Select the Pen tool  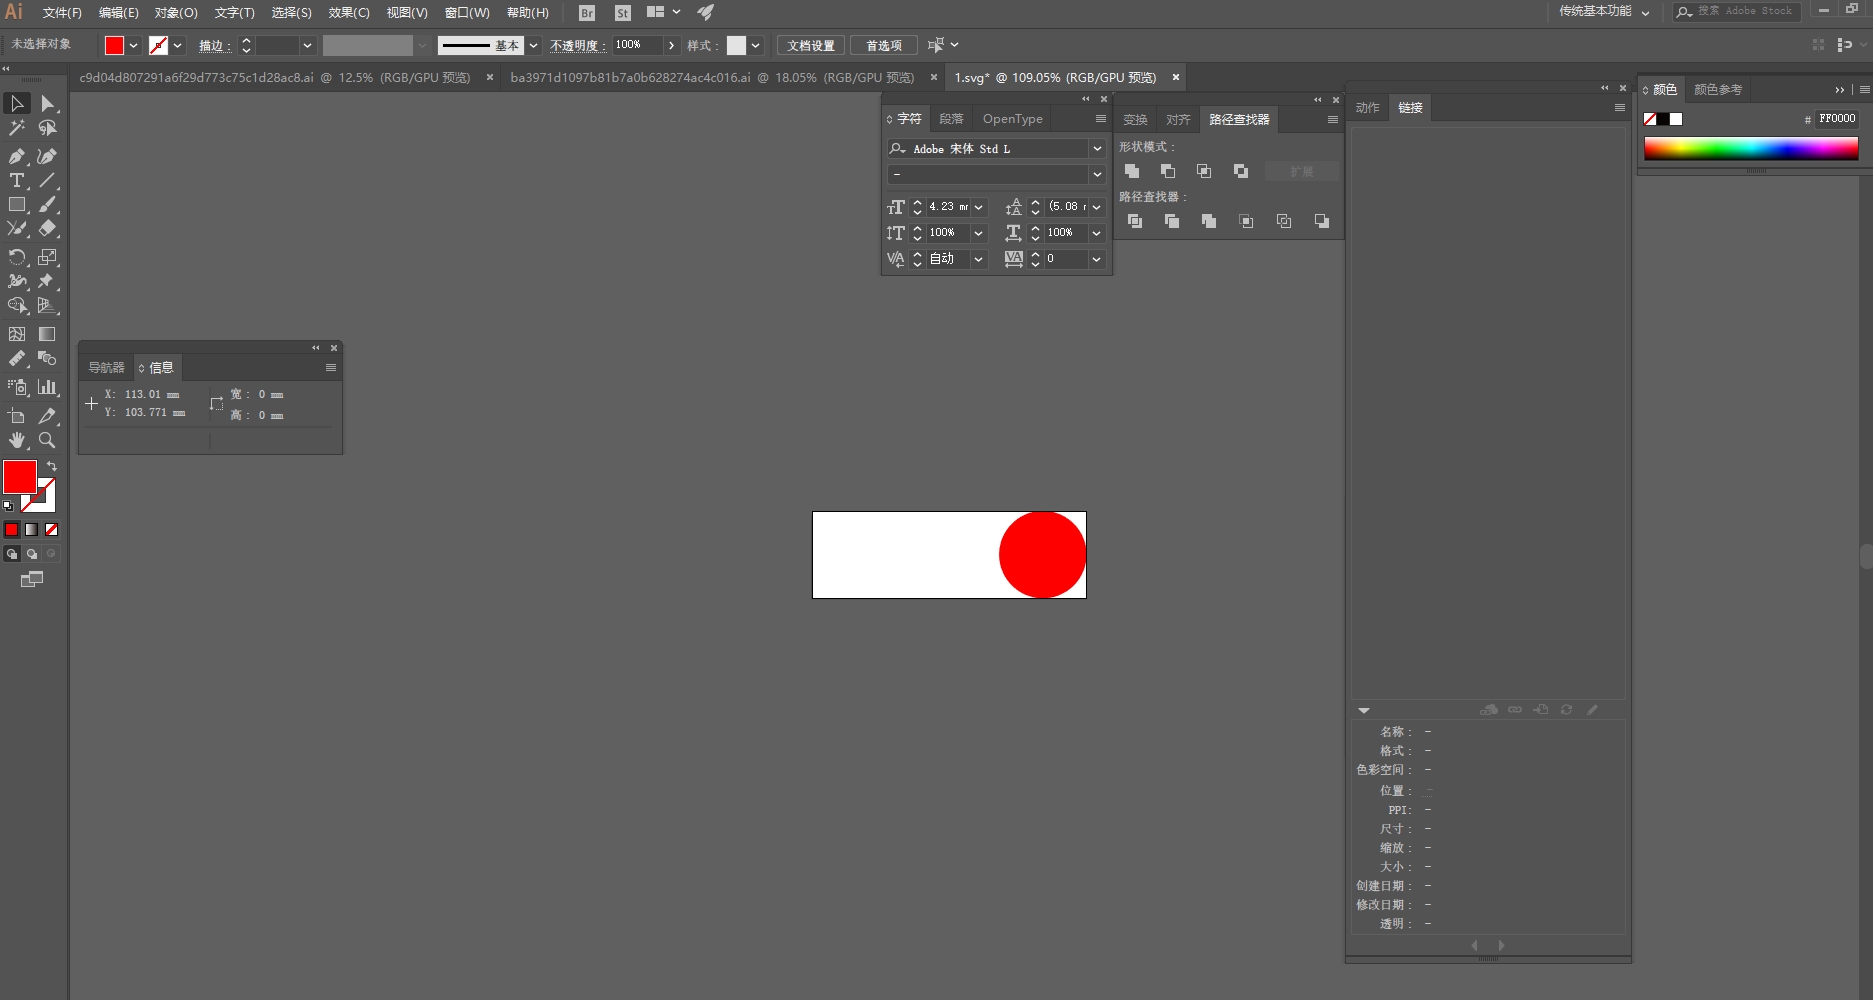[17, 156]
